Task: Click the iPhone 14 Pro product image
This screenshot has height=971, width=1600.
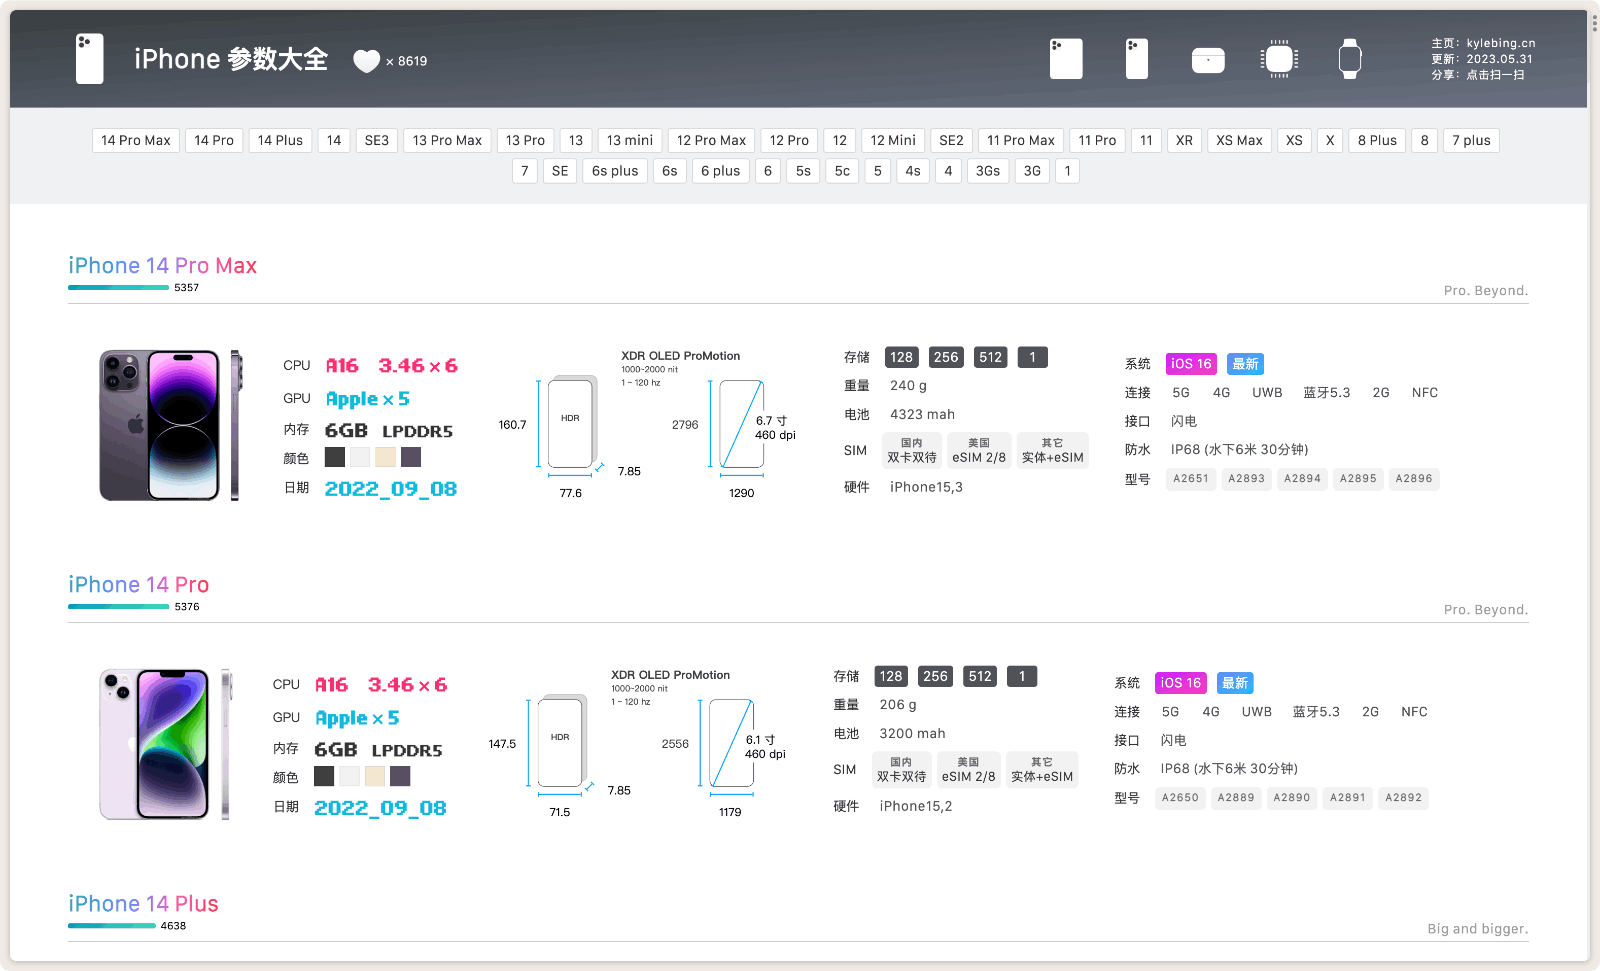Action: [165, 744]
